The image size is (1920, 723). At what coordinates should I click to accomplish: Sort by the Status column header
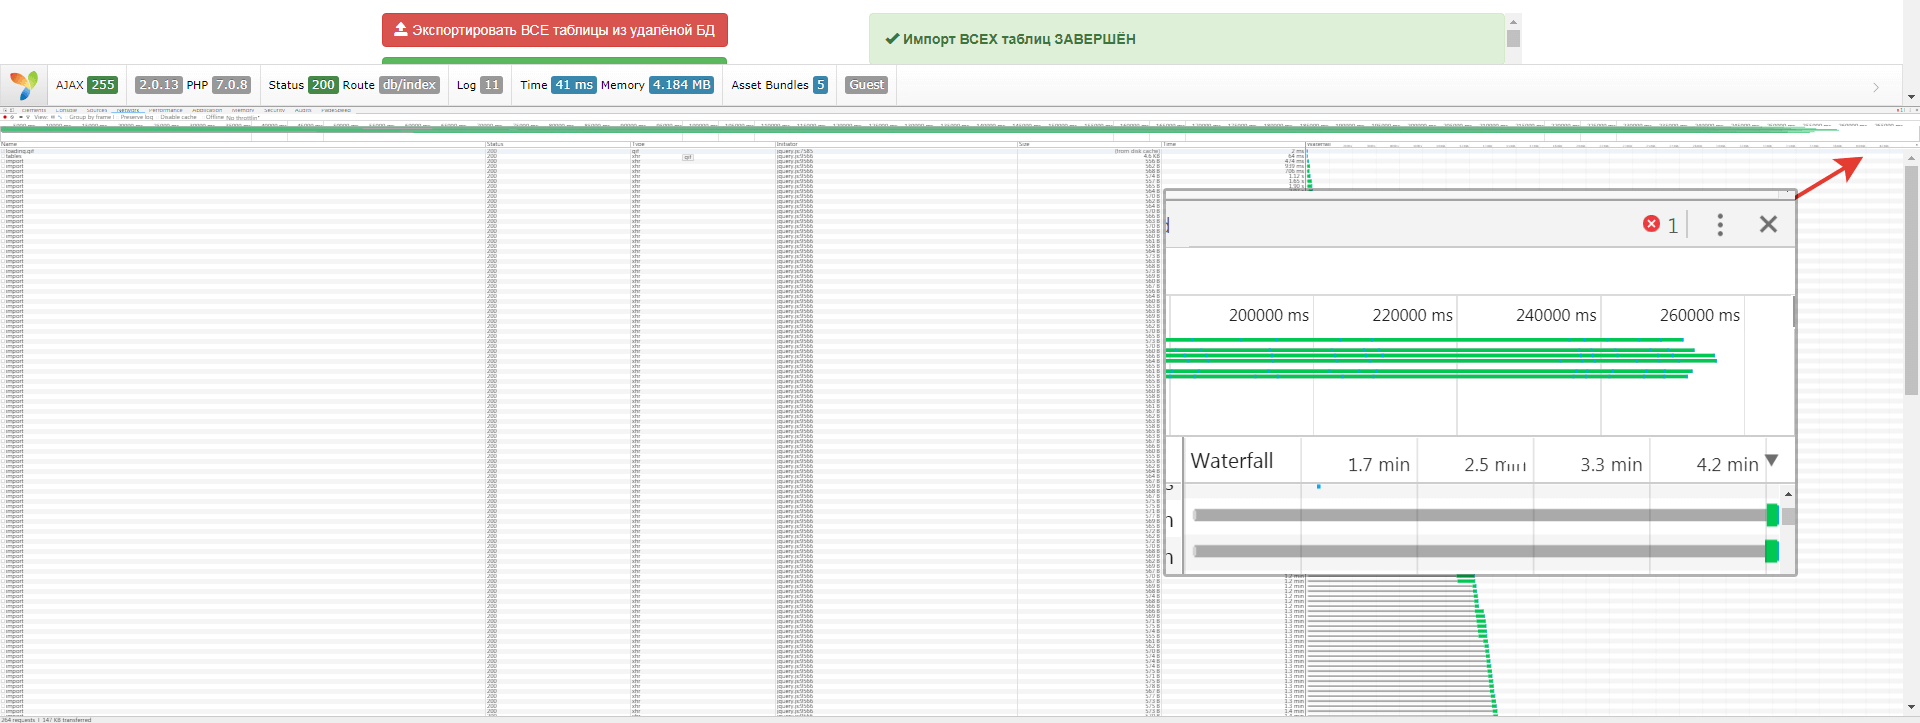[x=557, y=144]
